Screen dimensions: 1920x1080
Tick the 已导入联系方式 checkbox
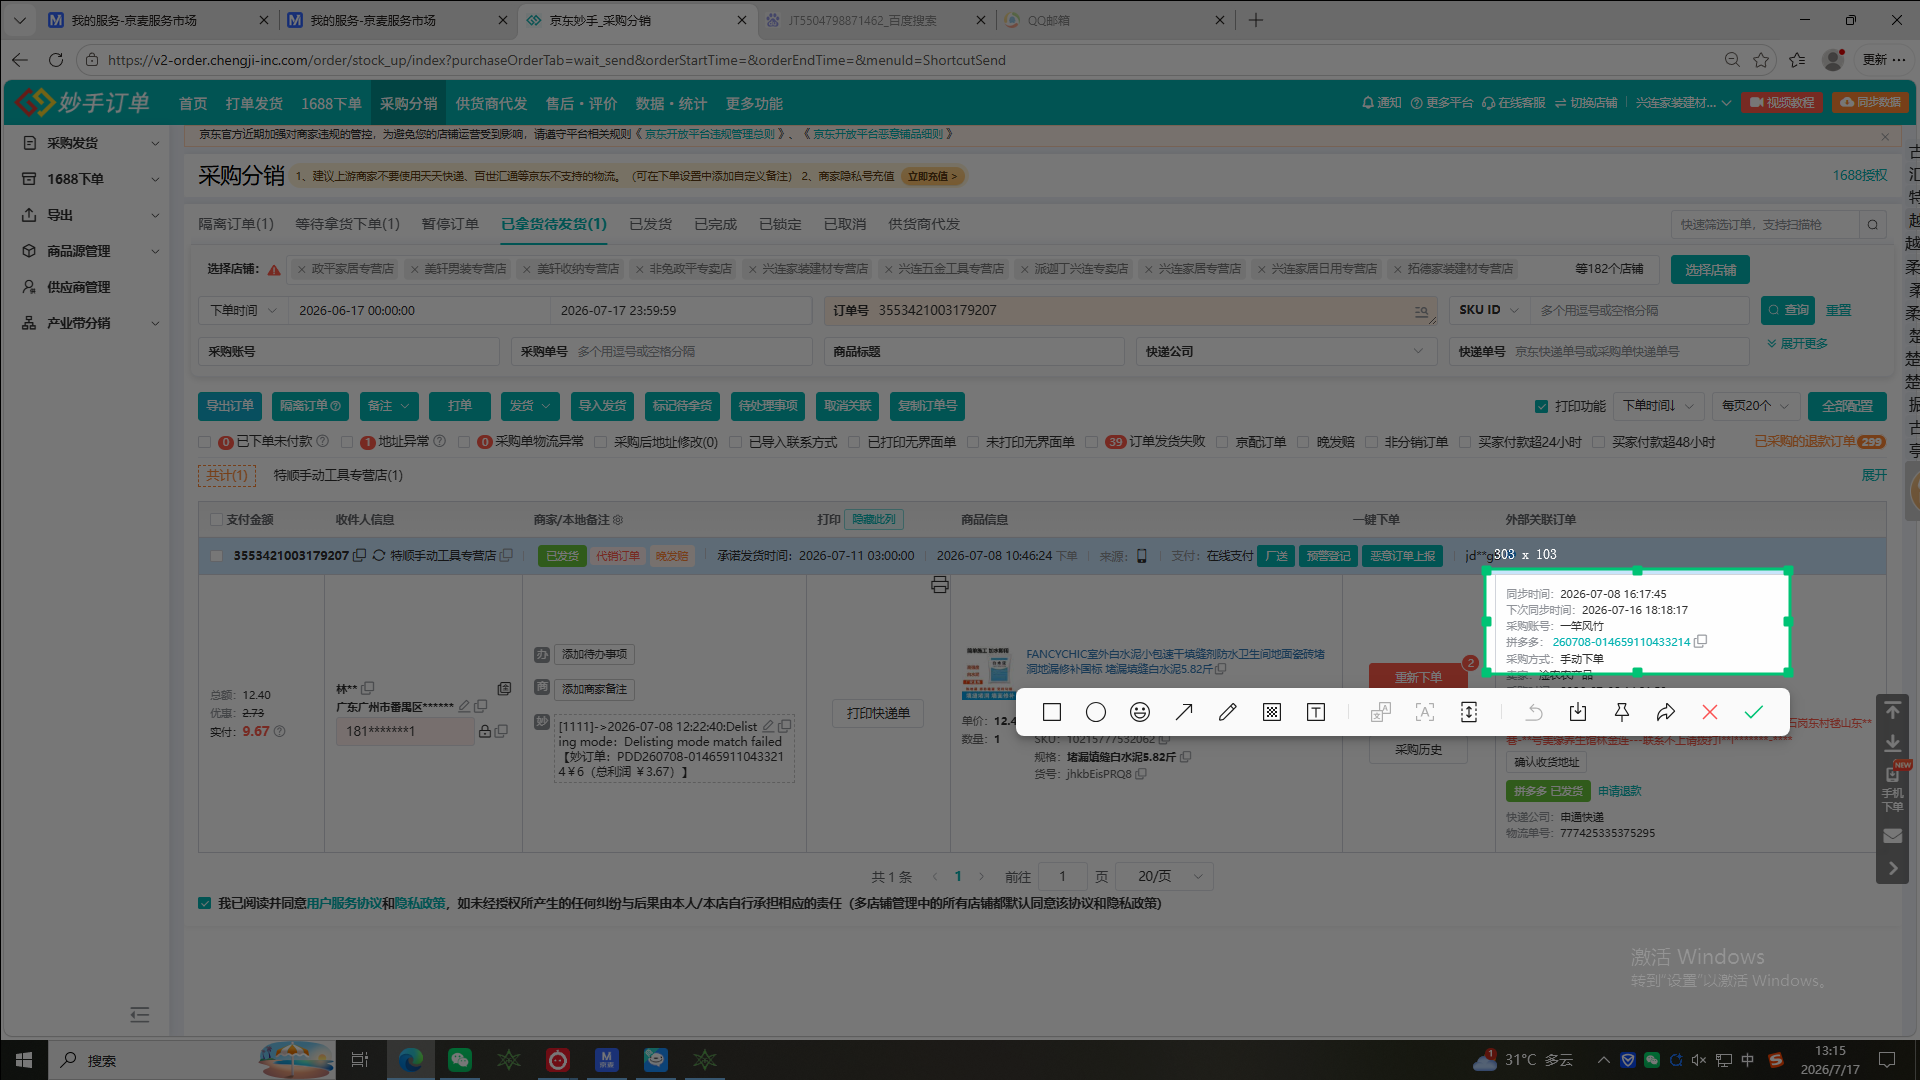click(x=736, y=442)
